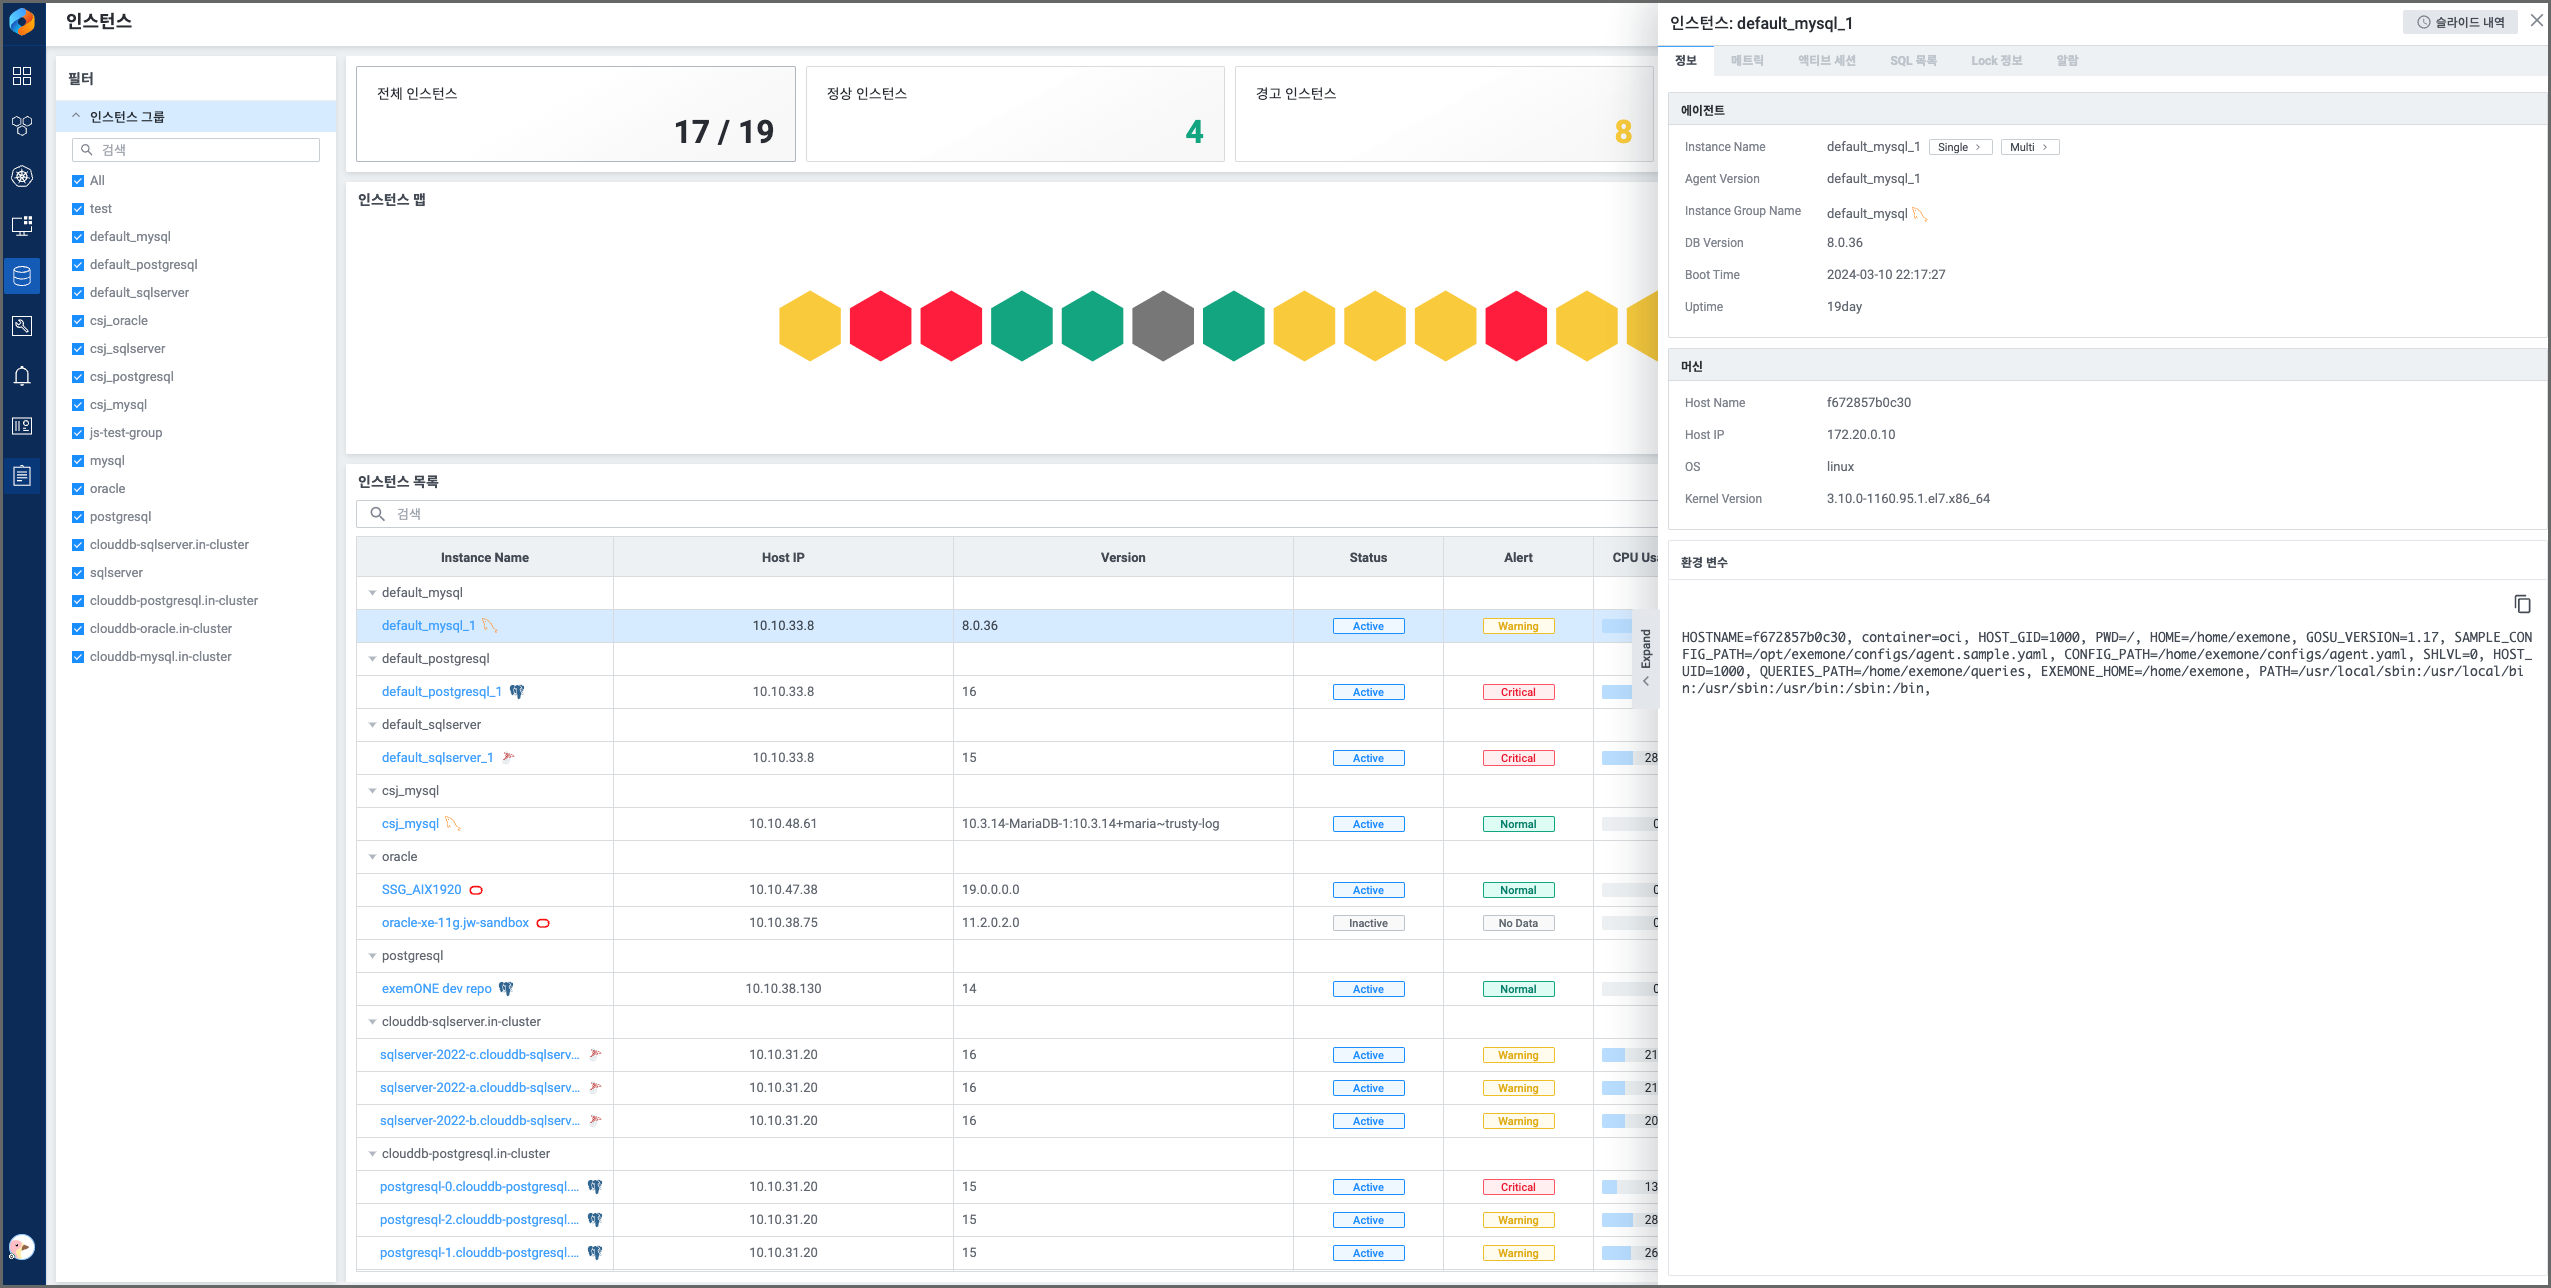The image size is (2551, 1288).
Task: Toggle the All instance groups checkbox
Action: pyautogui.click(x=78, y=181)
